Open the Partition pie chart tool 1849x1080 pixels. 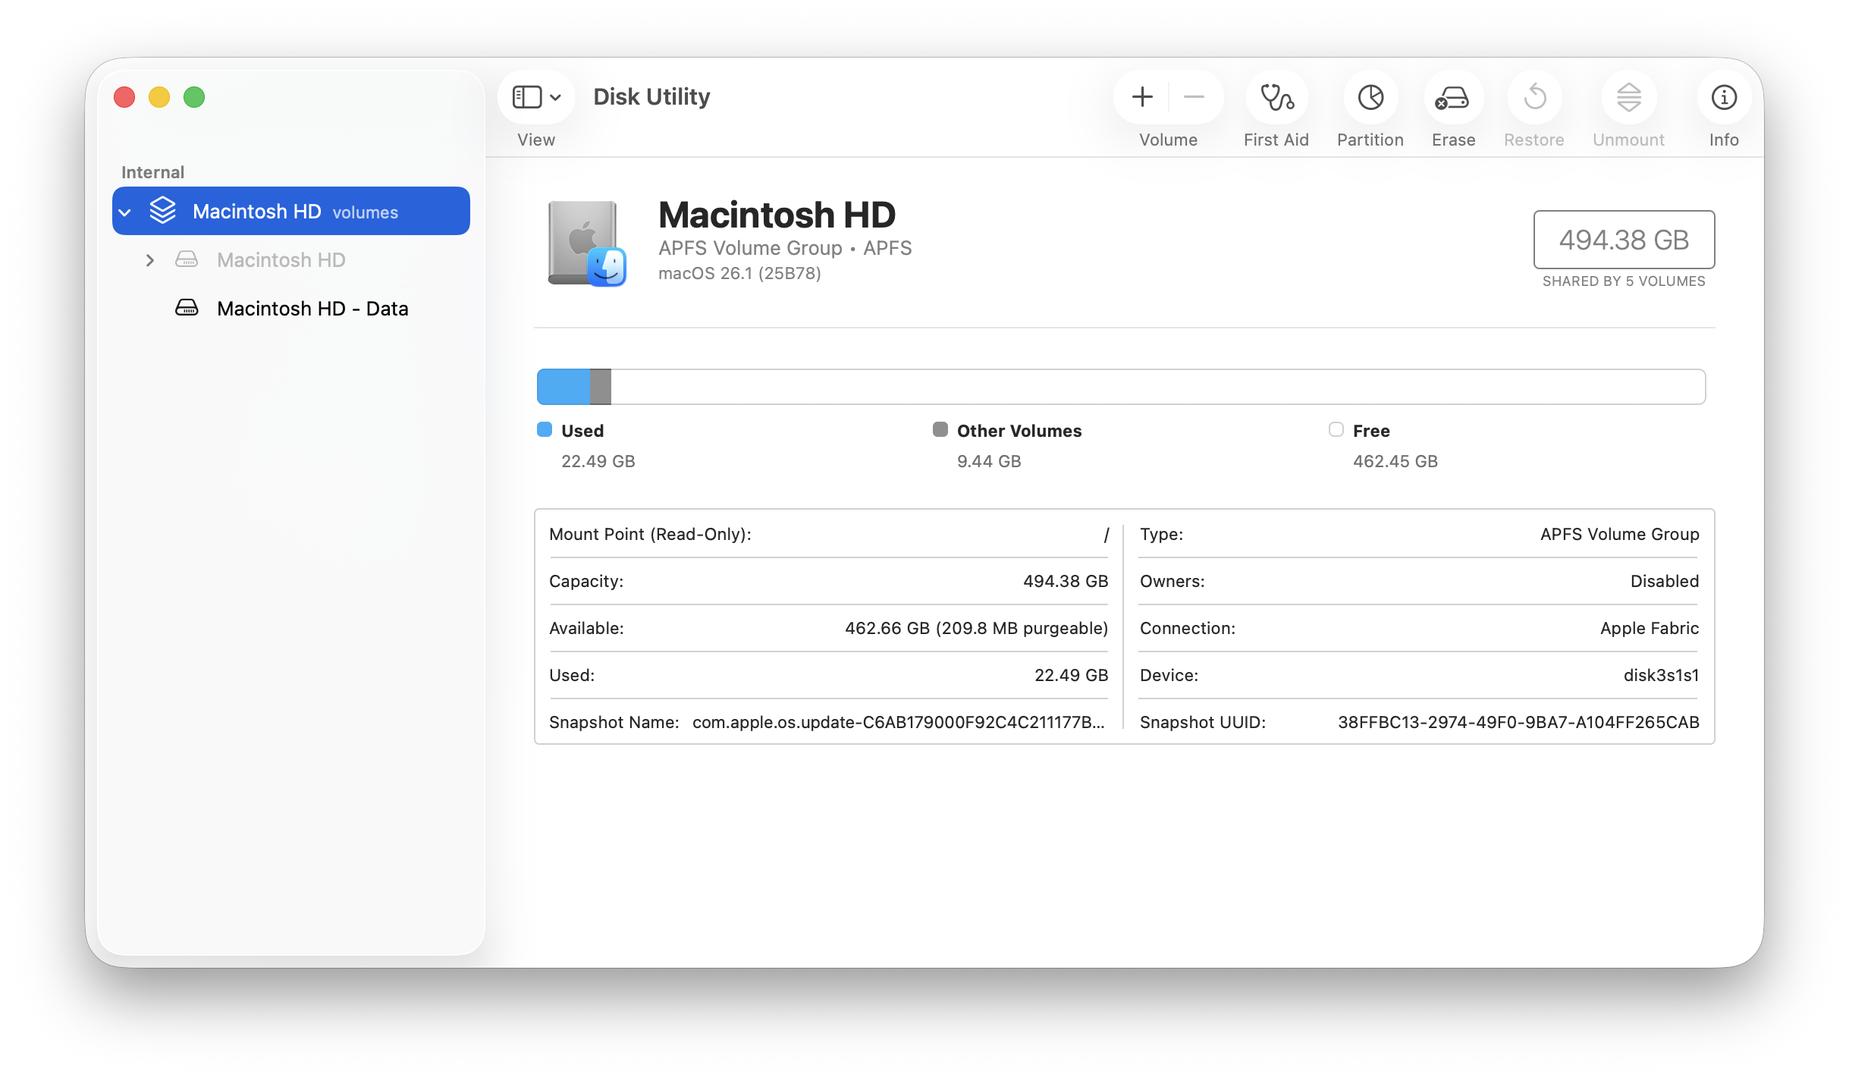pyautogui.click(x=1369, y=98)
